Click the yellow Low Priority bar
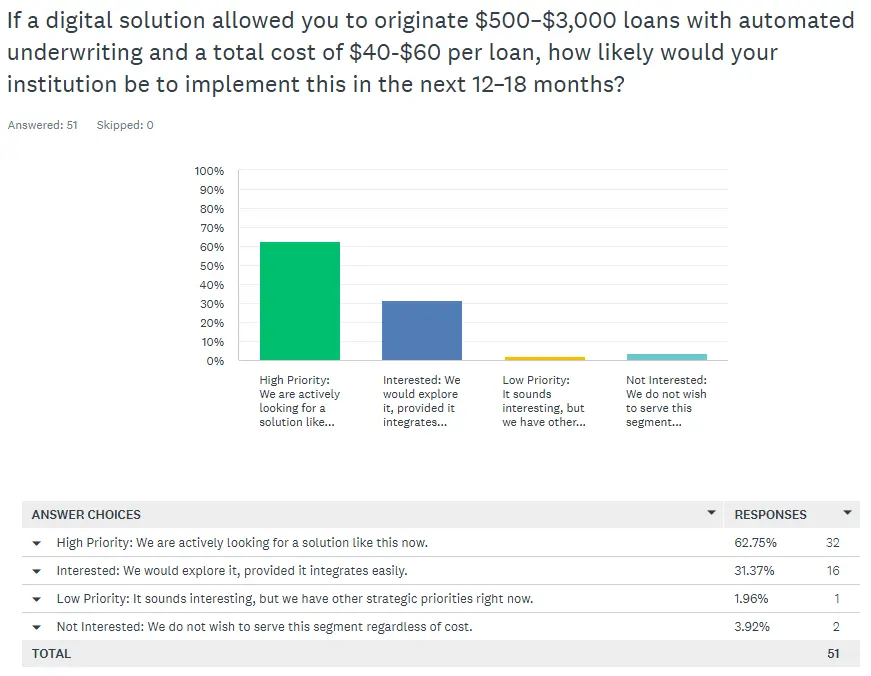This screenshot has height=676, width=871. pos(544,358)
